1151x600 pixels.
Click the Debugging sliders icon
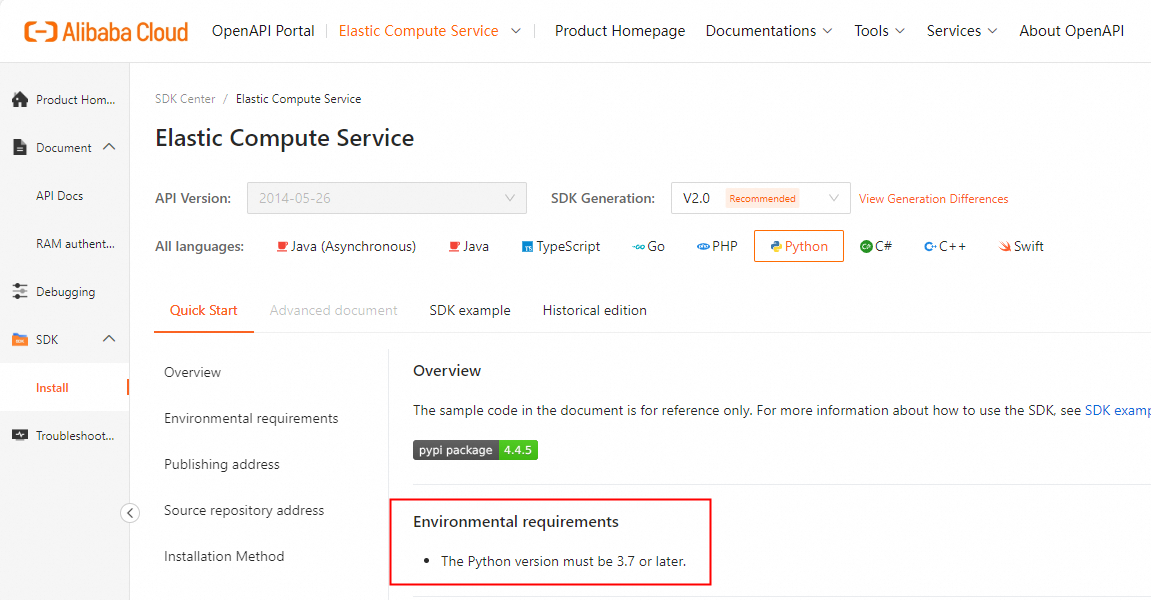point(19,292)
